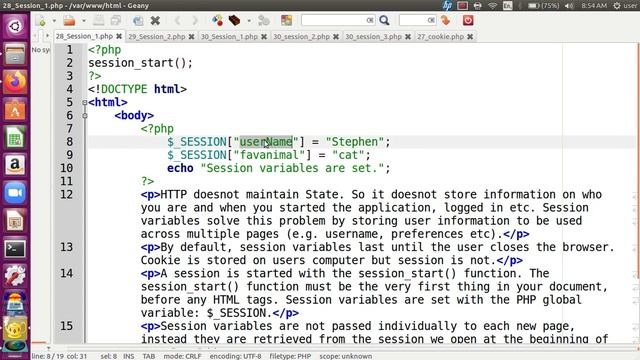Open the New file template dropdown arrow
This screenshot has height=360, width=640.
(53, 20)
